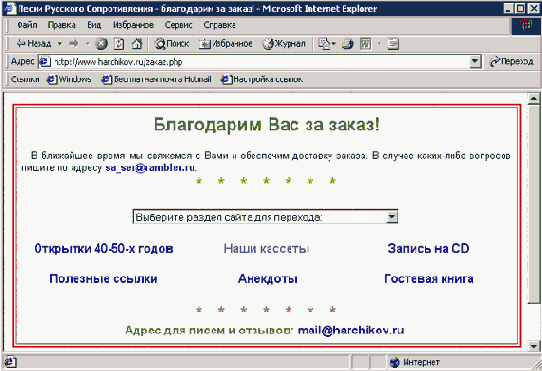The image size is (542, 371).
Task: Click the Благодарим Вас за заказ heading
Action: [x=267, y=124]
